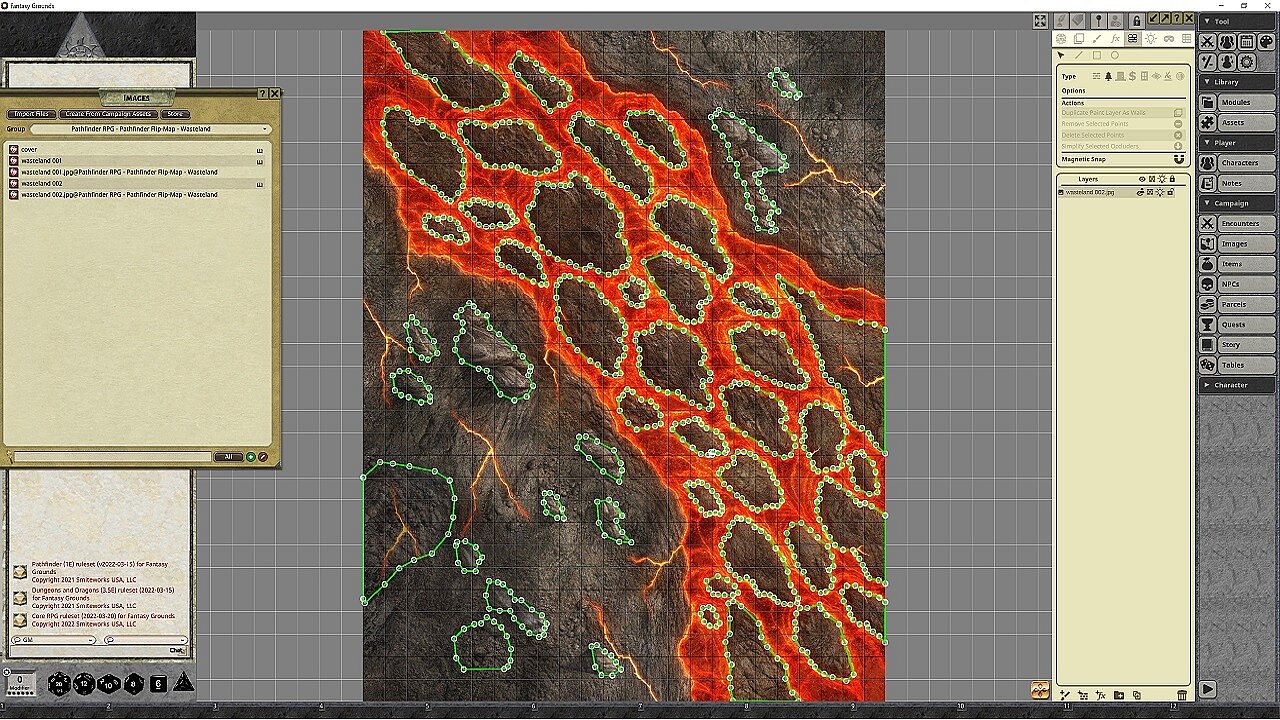
Task: Click the Modifier box value
Action: pyautogui.click(x=19, y=681)
